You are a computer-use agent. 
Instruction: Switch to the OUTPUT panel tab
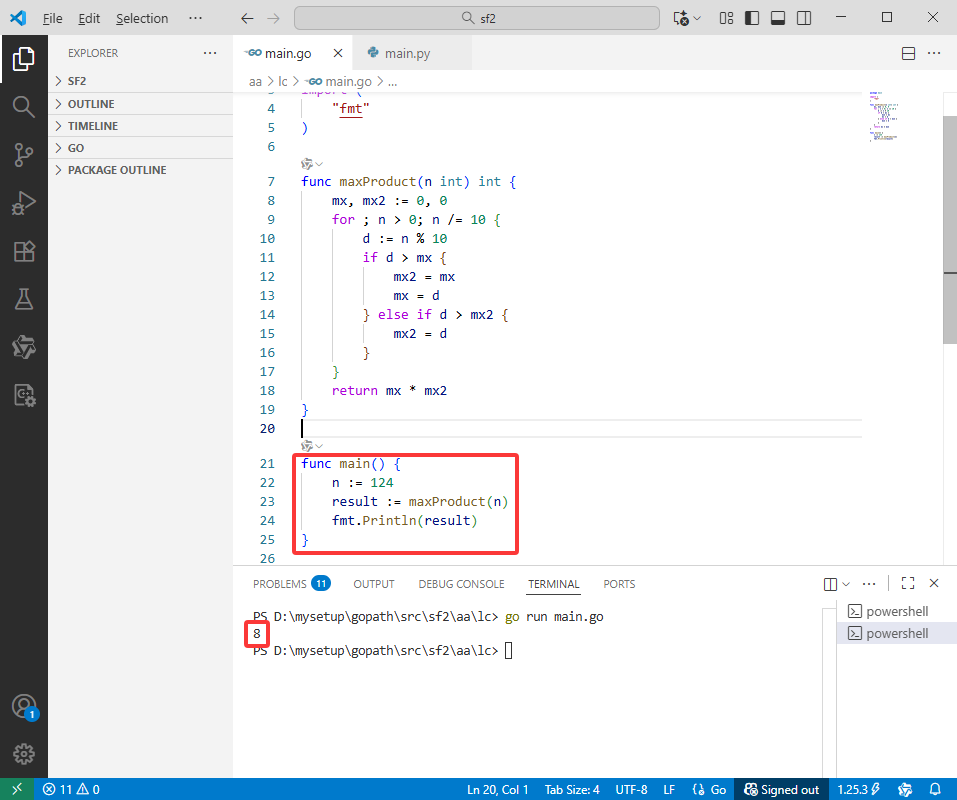[374, 584]
